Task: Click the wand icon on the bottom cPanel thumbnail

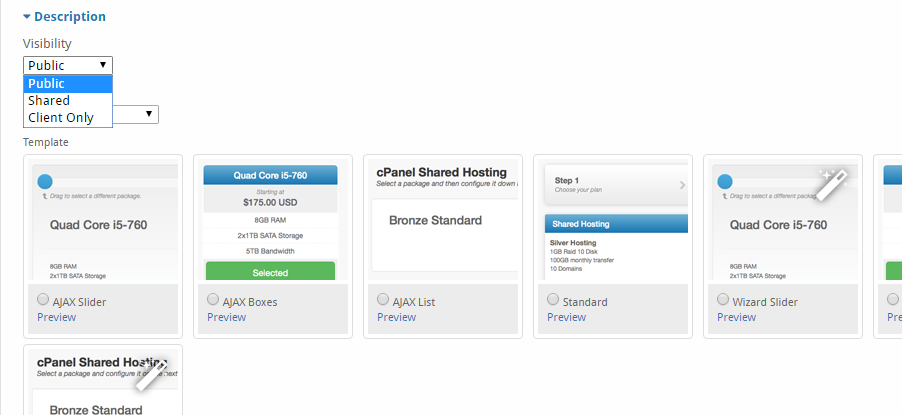Action: pyautogui.click(x=152, y=375)
